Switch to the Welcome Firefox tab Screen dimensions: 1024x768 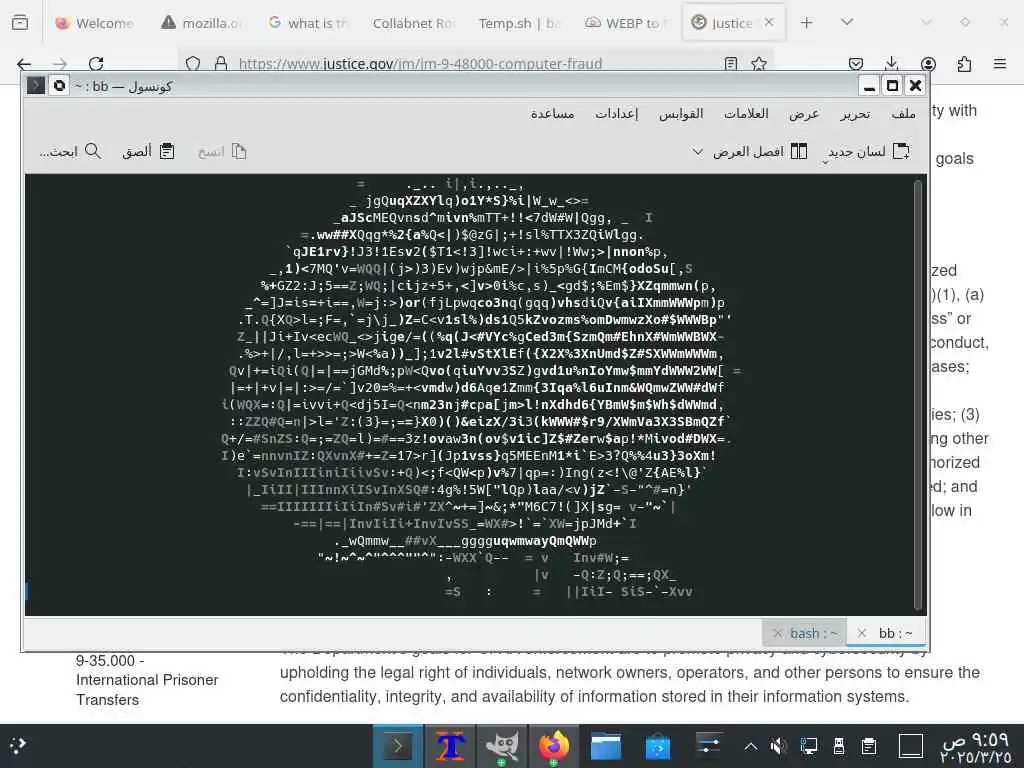click(x=95, y=23)
